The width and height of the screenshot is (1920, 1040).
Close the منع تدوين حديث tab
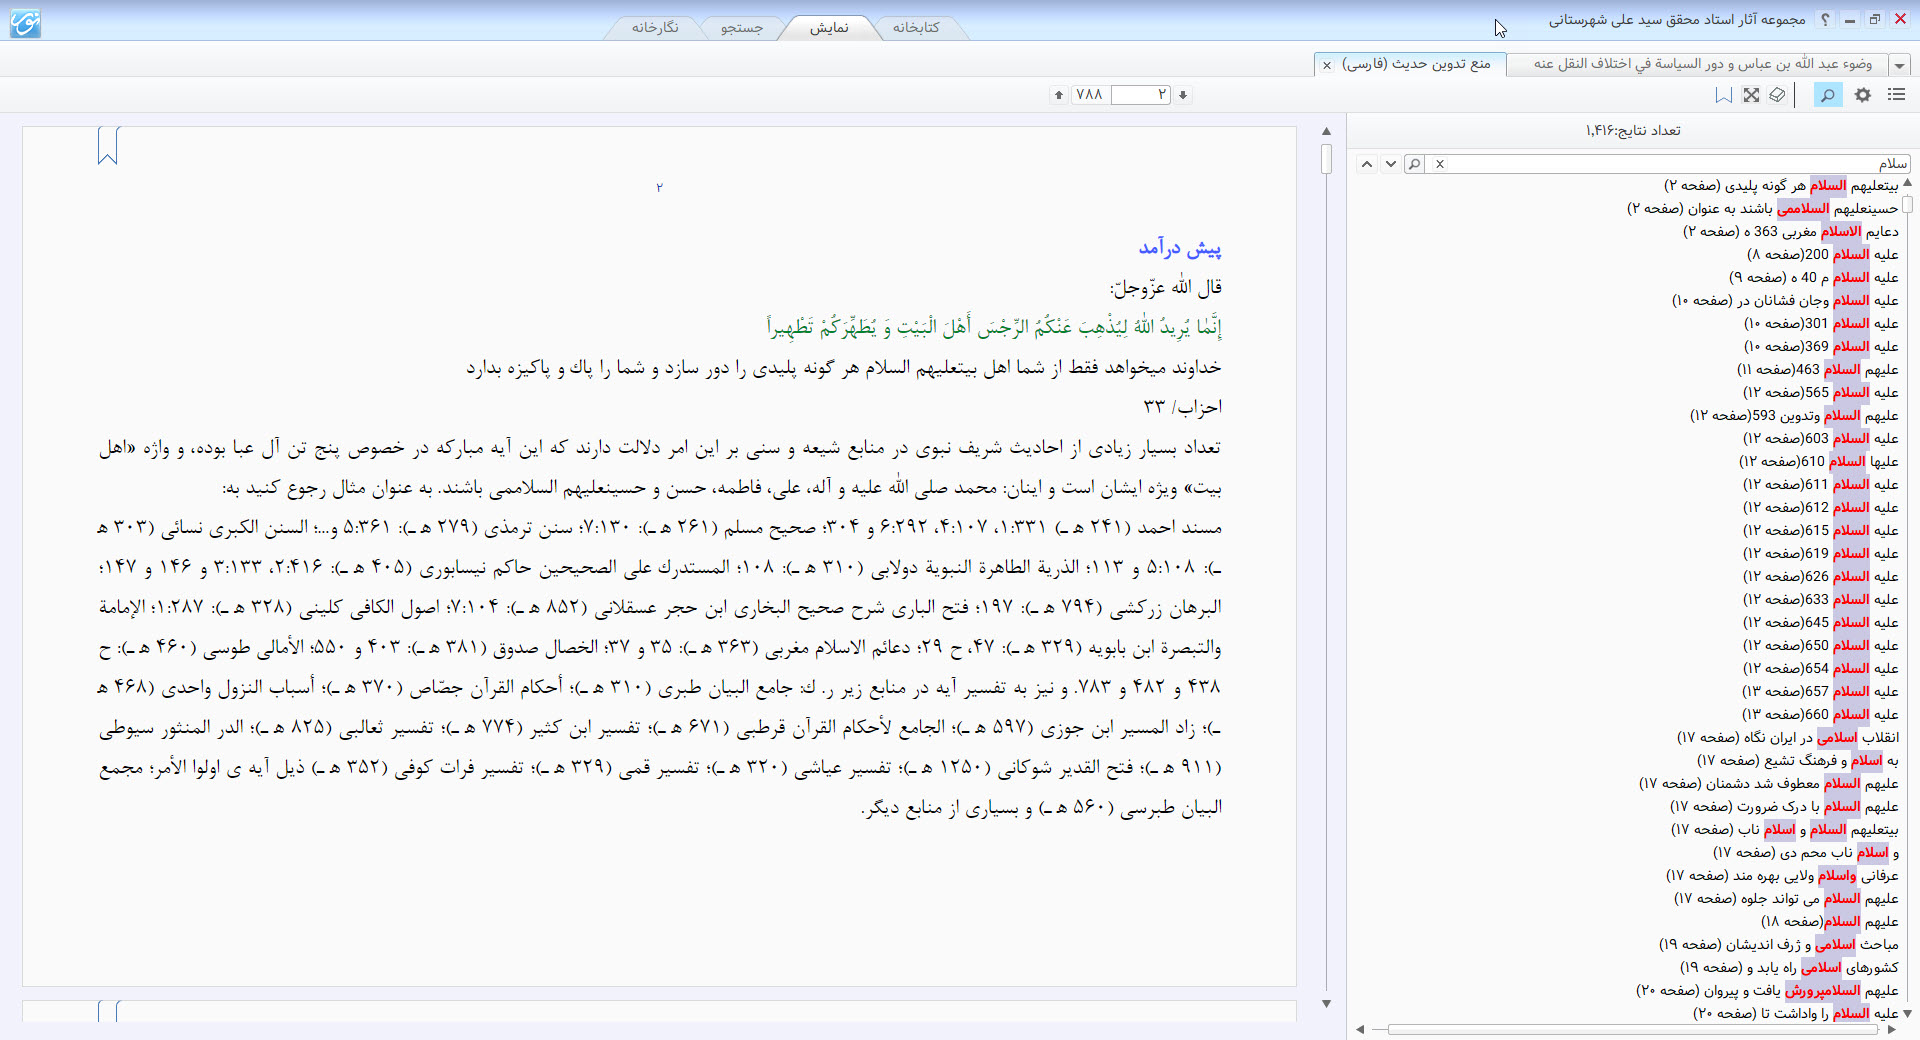click(x=1327, y=65)
